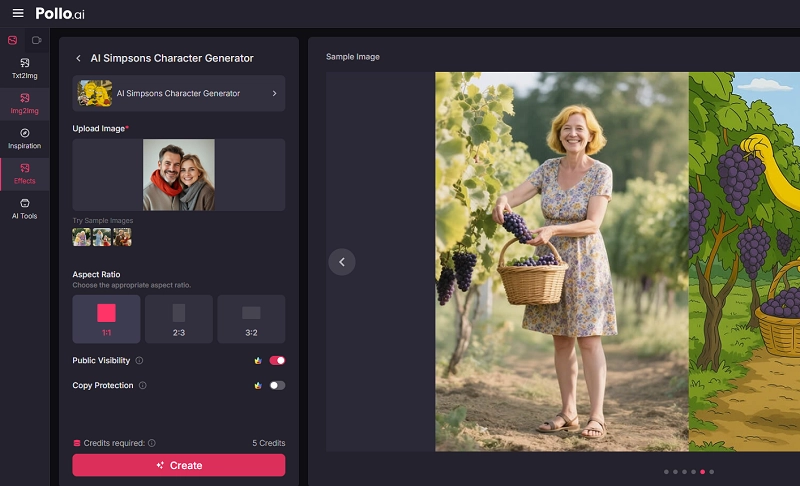Choose the 3:2 aspect ratio
800x486 pixels.
pyautogui.click(x=251, y=318)
